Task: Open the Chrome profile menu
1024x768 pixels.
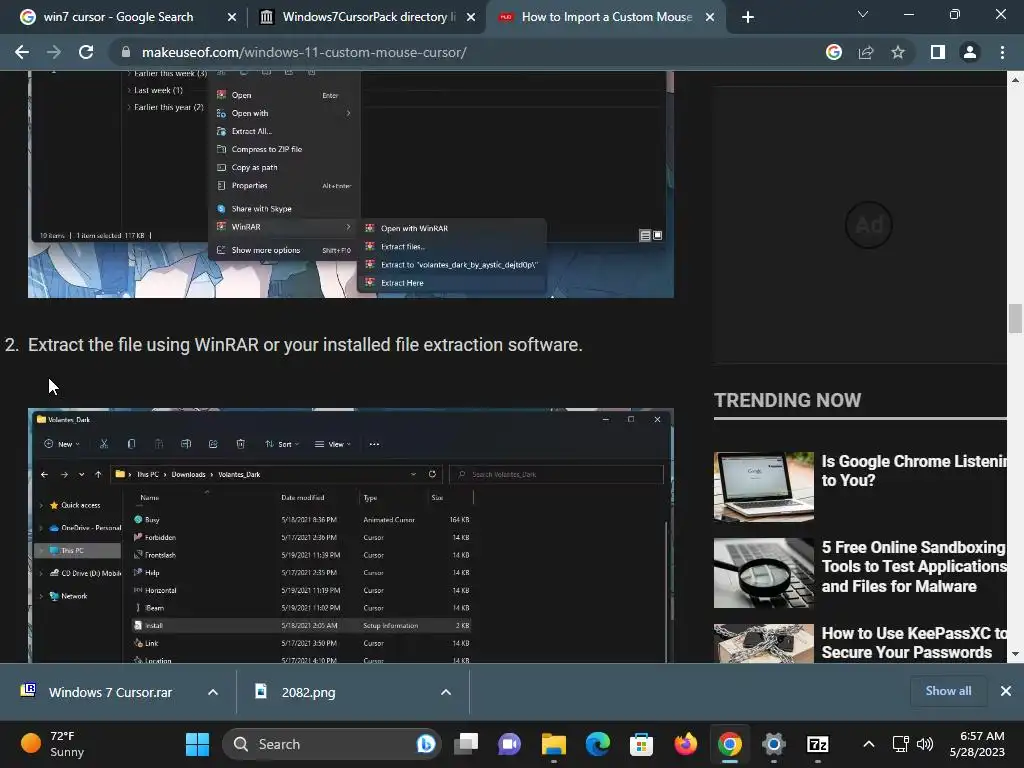Action: pyautogui.click(x=970, y=52)
